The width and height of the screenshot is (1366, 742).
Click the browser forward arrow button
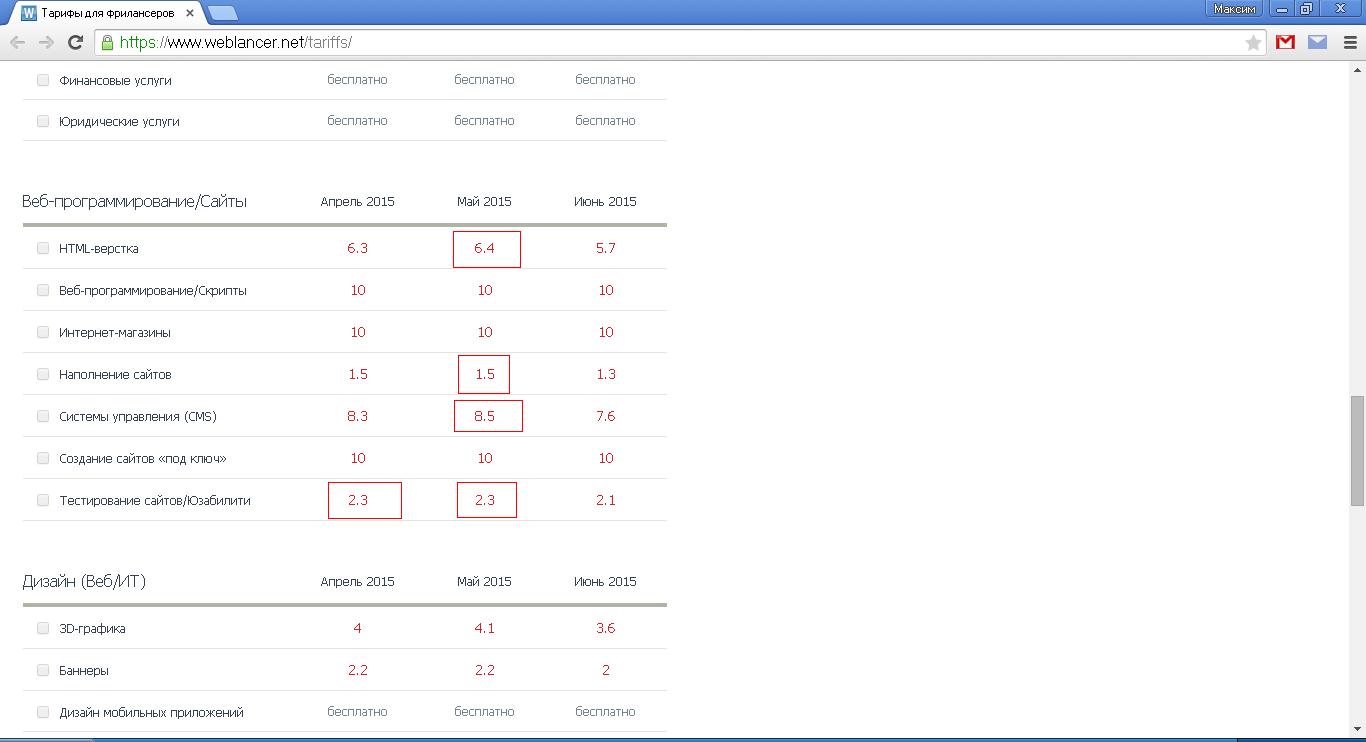point(46,42)
